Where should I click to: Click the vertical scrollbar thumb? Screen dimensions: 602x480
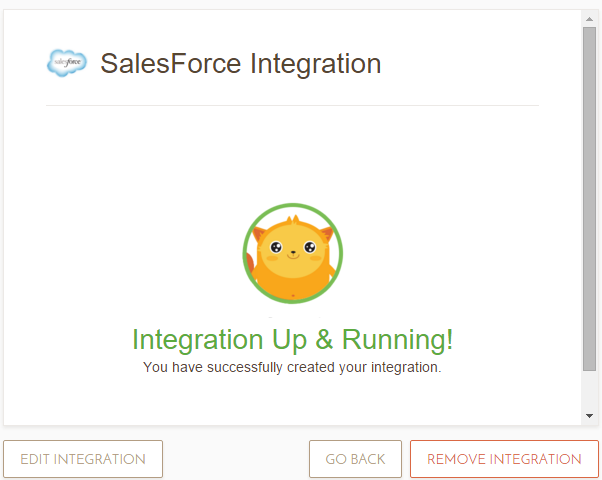click(589, 200)
